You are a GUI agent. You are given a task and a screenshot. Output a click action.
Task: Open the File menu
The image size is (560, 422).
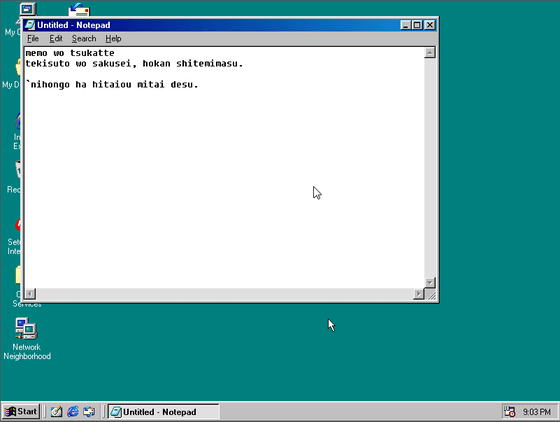point(33,39)
